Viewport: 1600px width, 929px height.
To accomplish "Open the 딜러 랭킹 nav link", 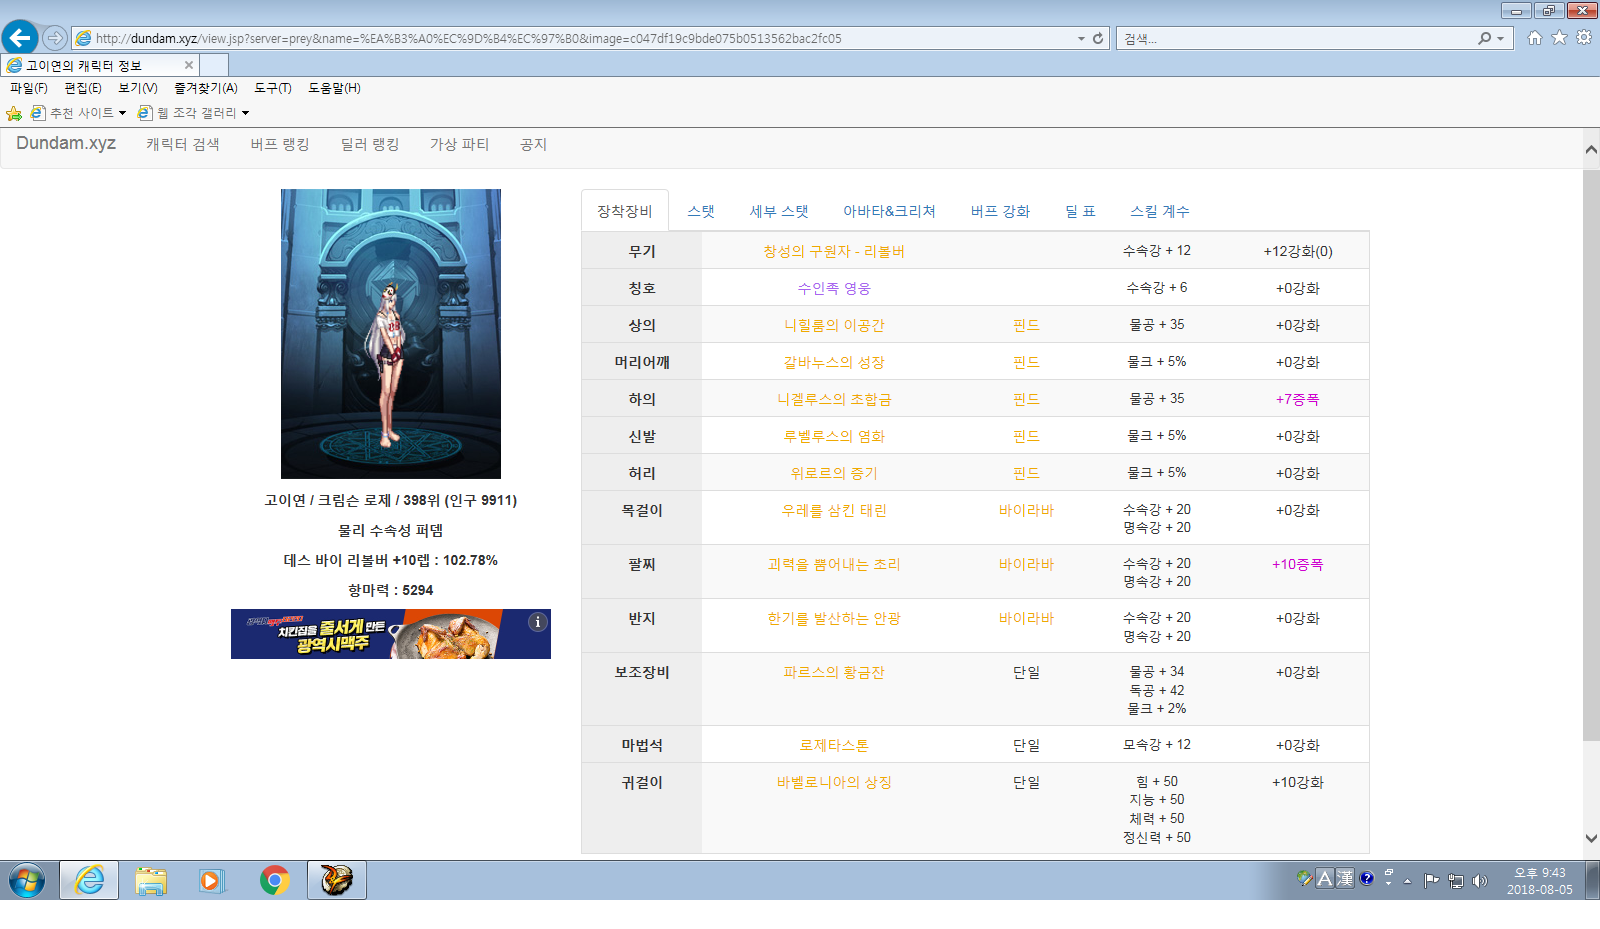I will click(370, 144).
